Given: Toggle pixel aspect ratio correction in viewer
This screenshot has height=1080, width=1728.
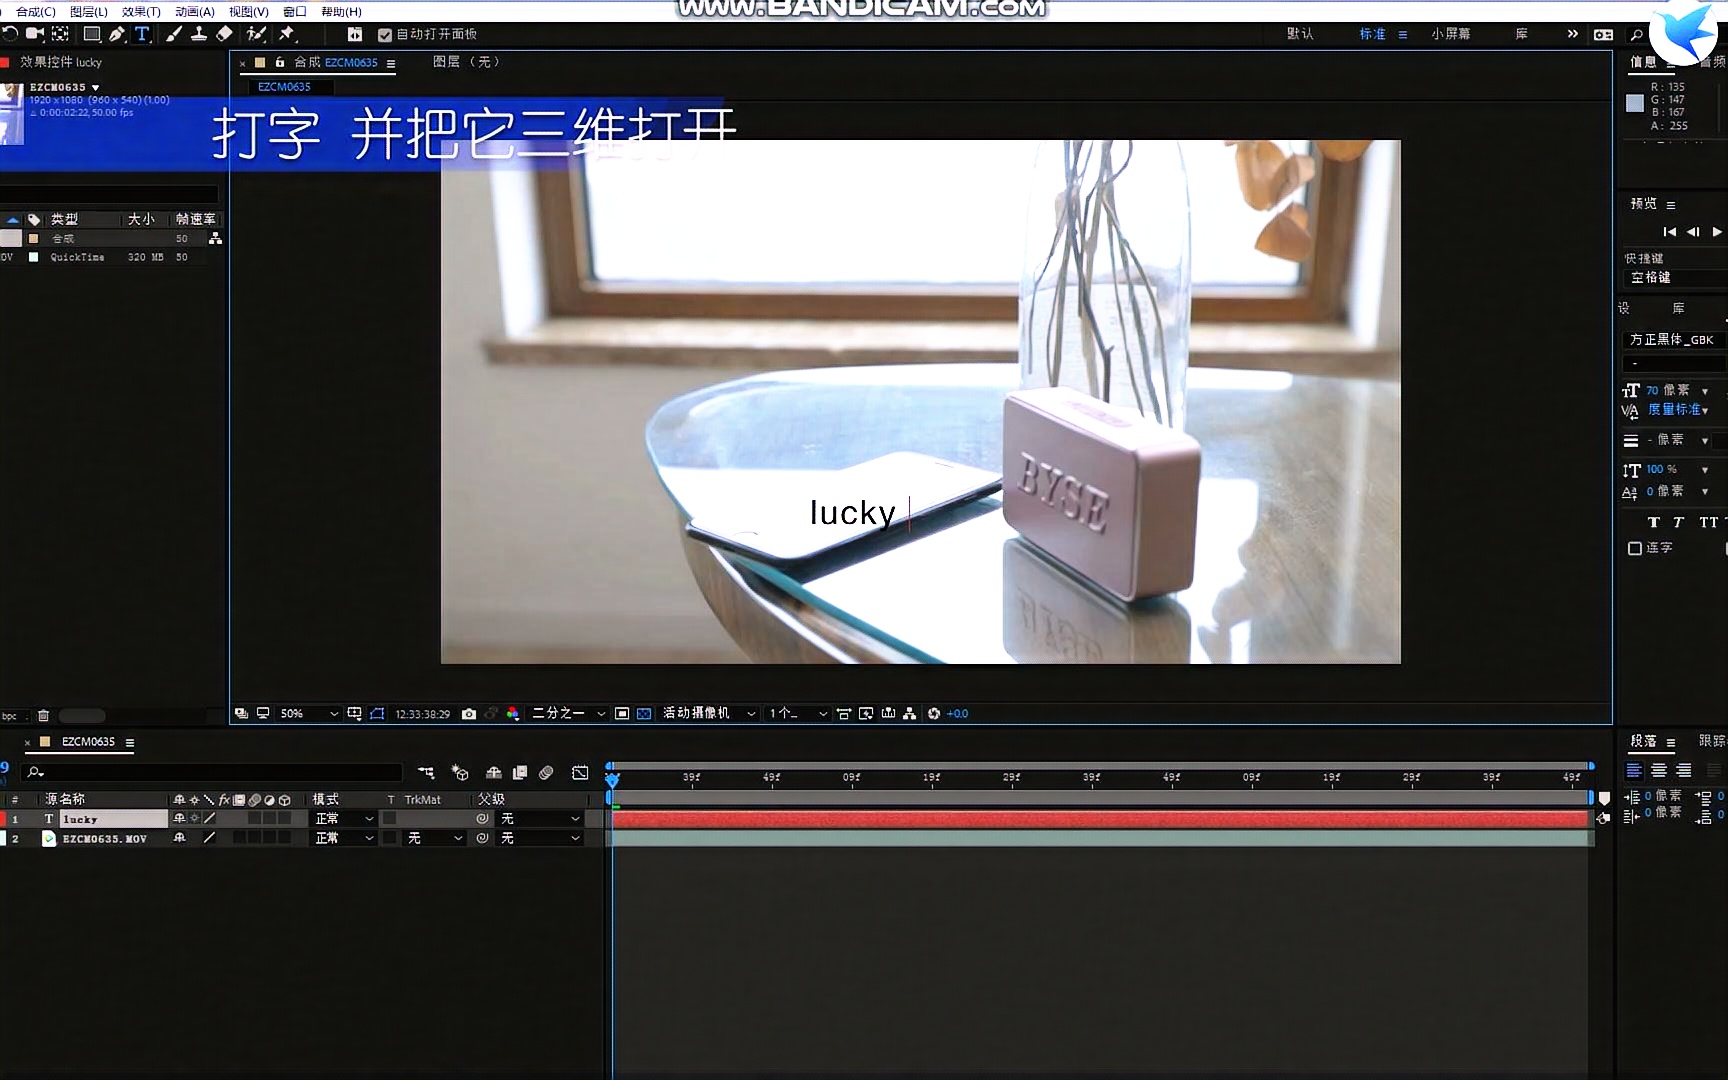Looking at the screenshot, I should (843, 714).
